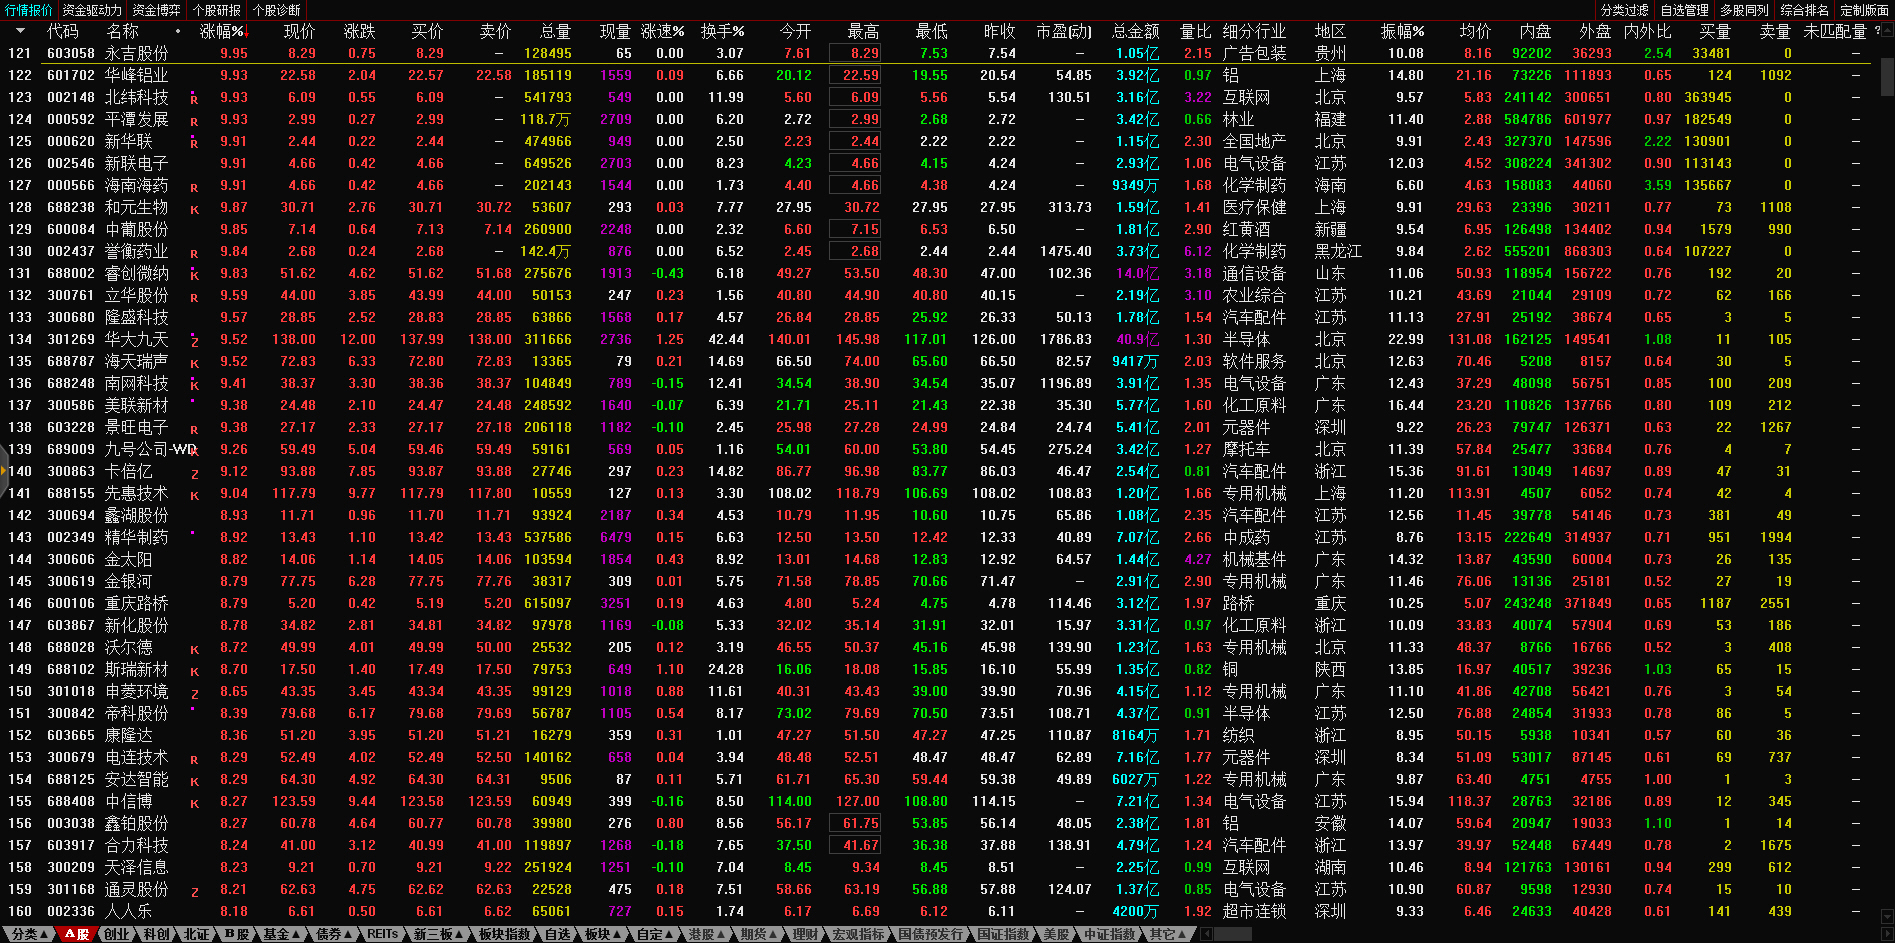This screenshot has height=943, width=1895.
Task: Open the 个股诊断 tab
Action: 276,10
